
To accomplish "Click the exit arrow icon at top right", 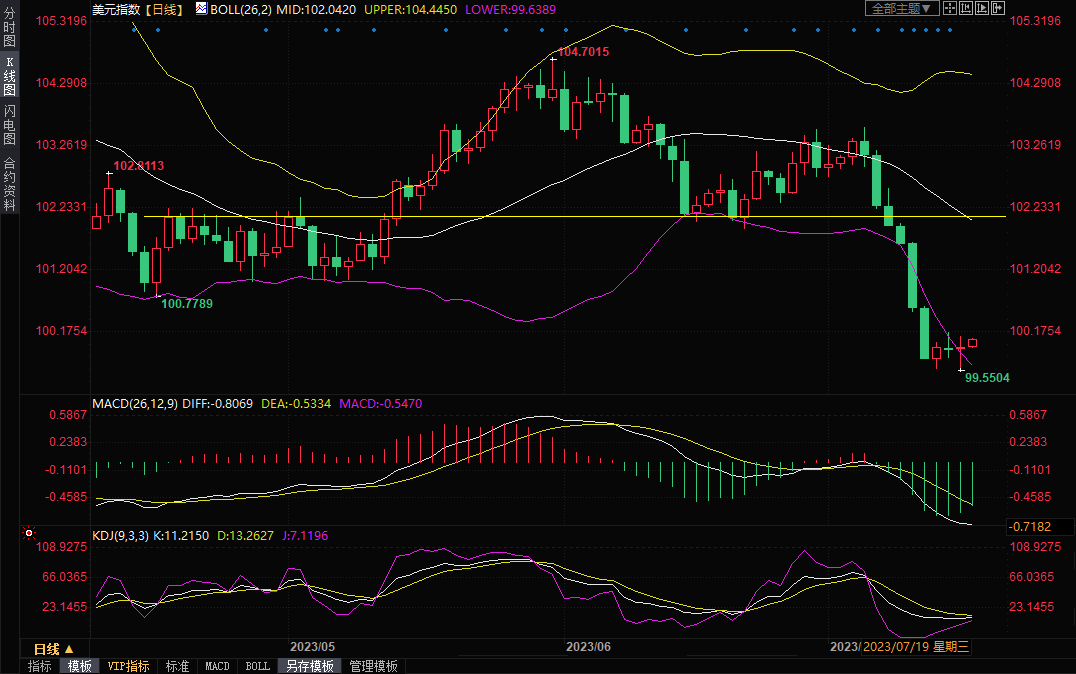I will (996, 8).
